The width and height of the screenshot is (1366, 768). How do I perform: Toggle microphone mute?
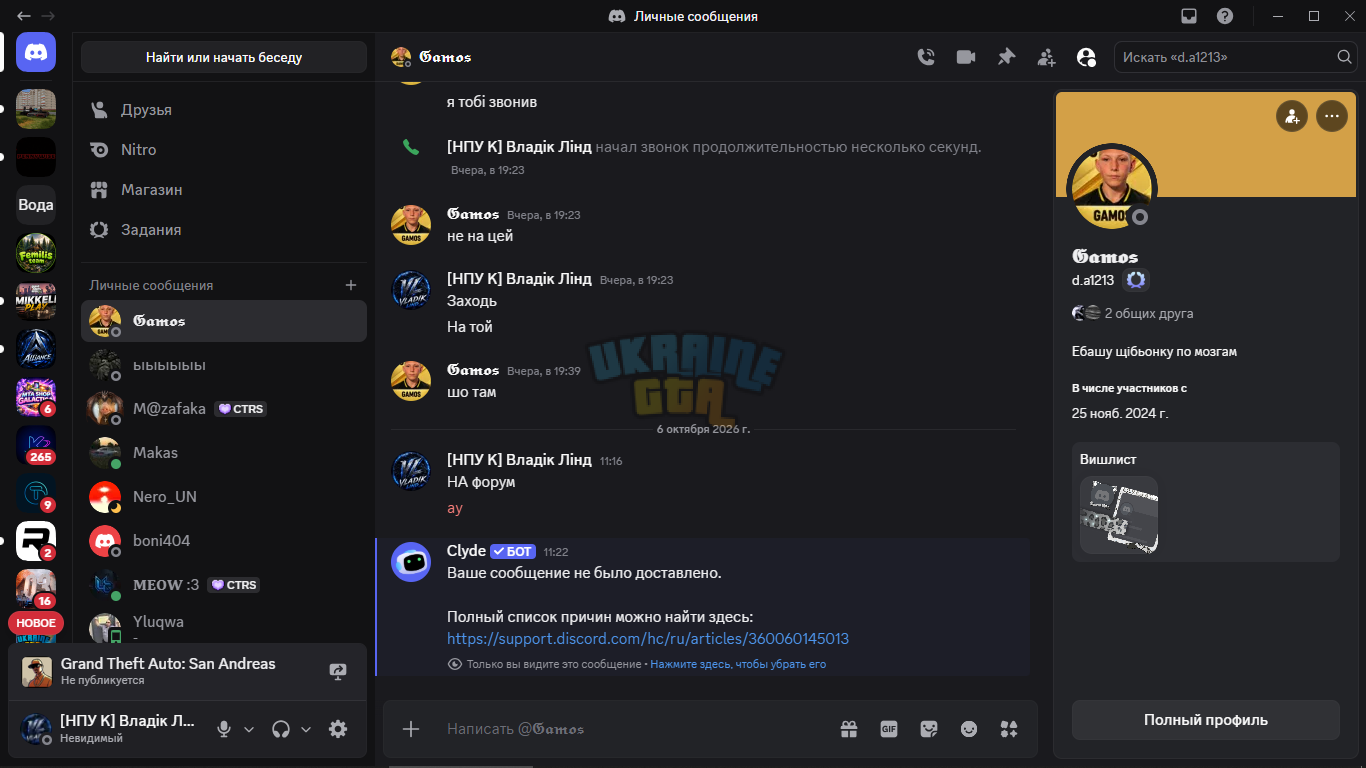tap(224, 729)
